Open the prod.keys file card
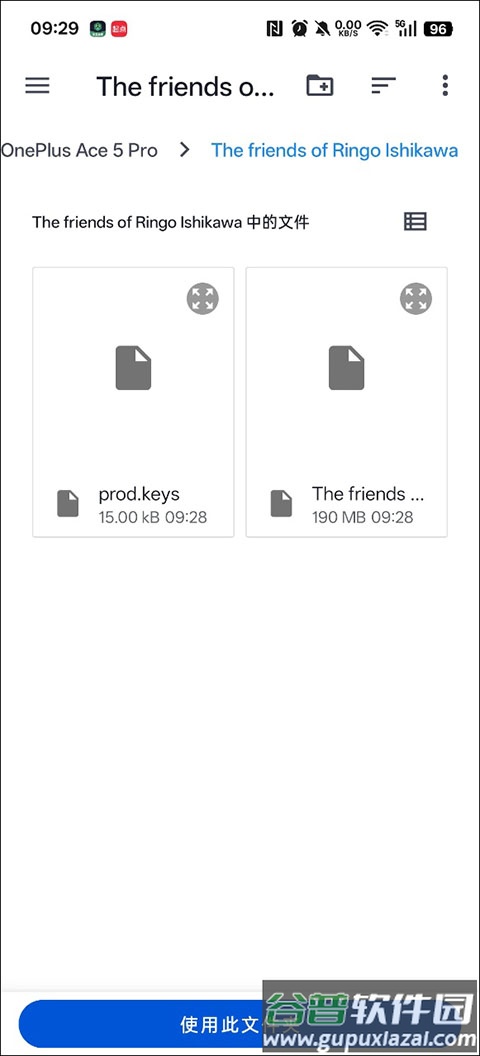The image size is (480, 1056). [133, 402]
